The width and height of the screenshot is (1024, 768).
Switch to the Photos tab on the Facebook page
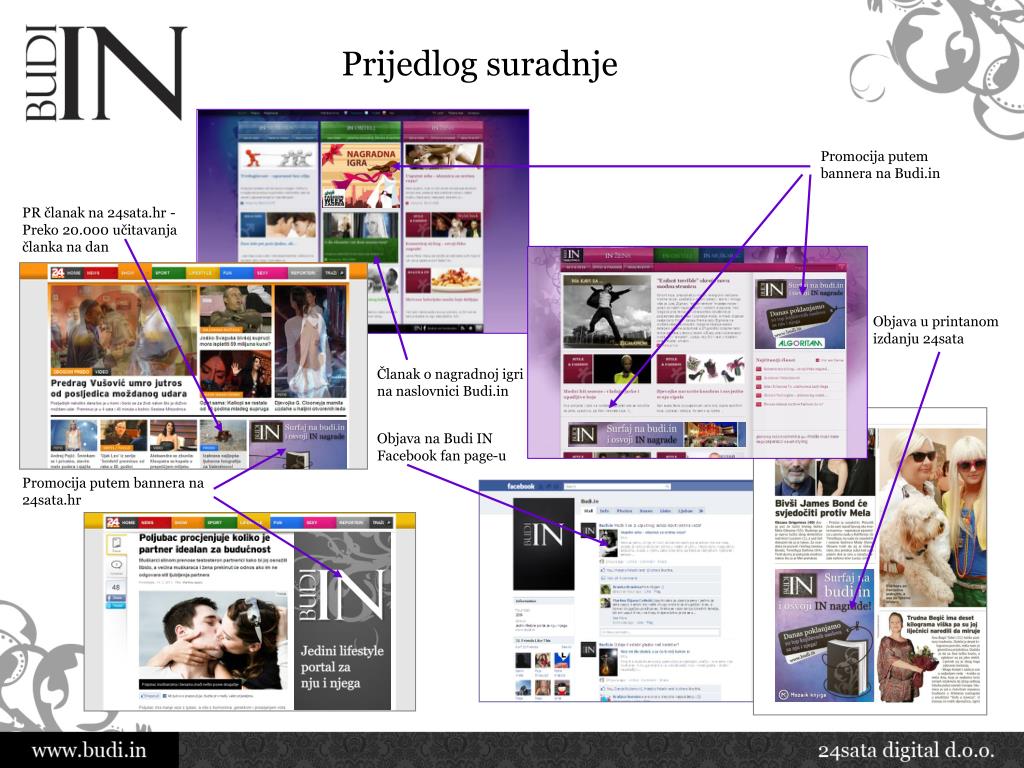[624, 511]
